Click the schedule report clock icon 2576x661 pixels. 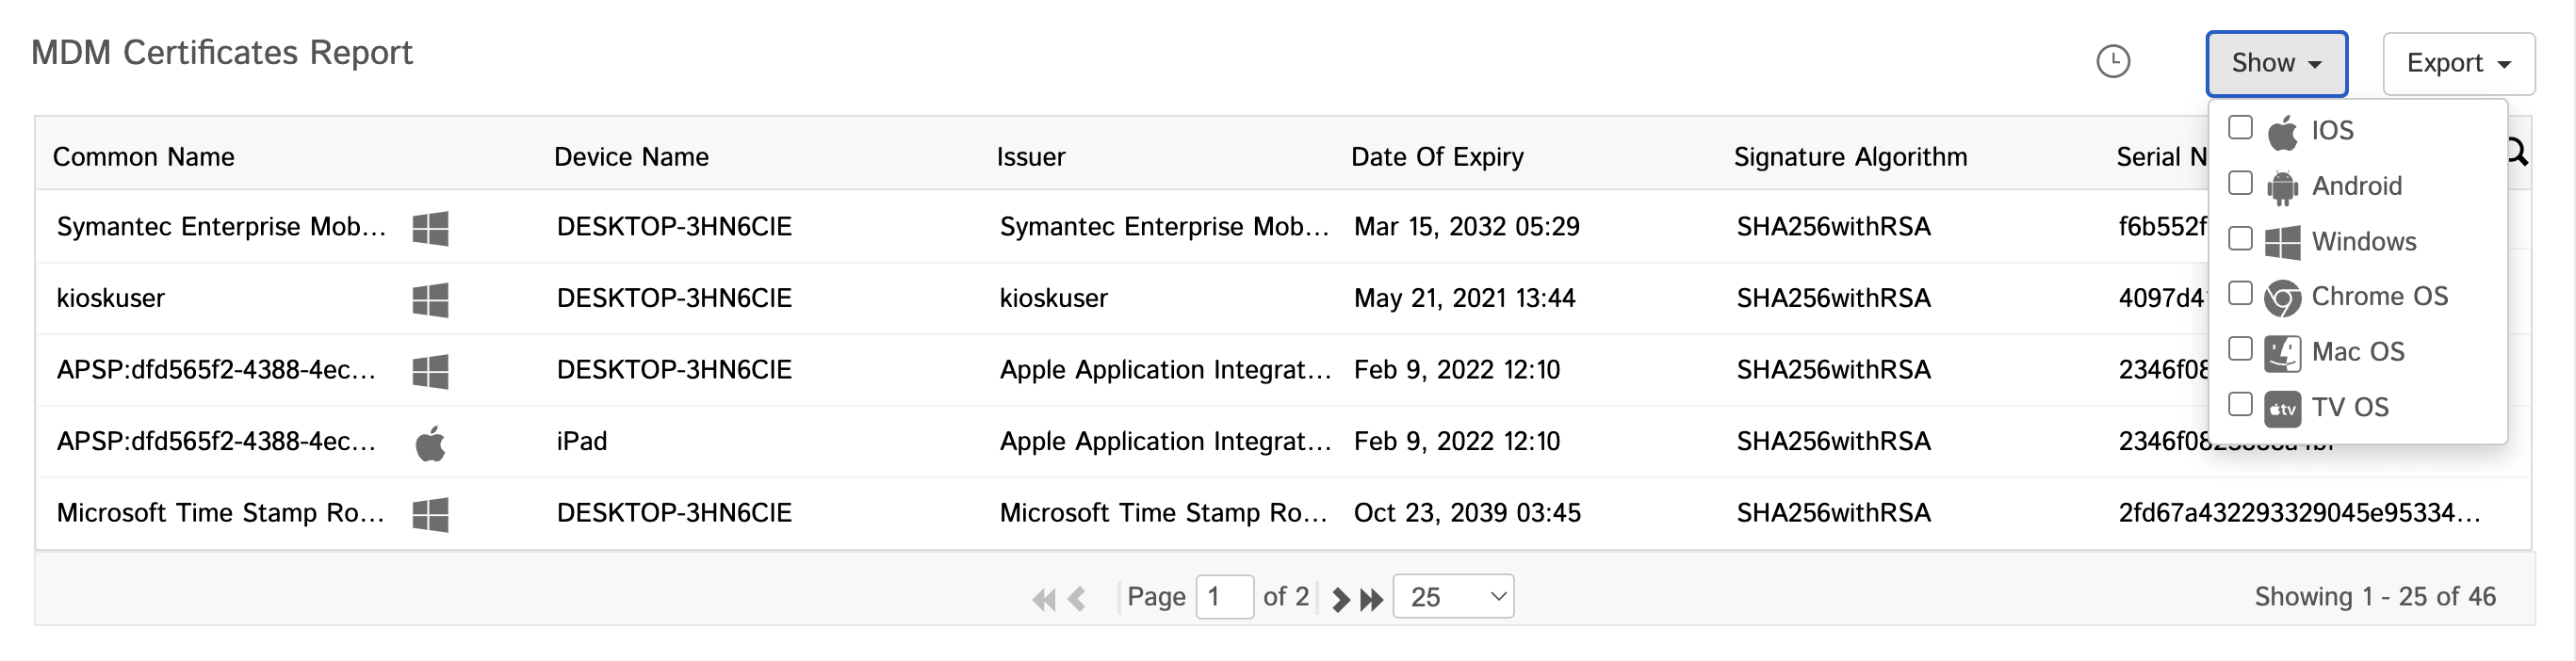pos(2112,62)
